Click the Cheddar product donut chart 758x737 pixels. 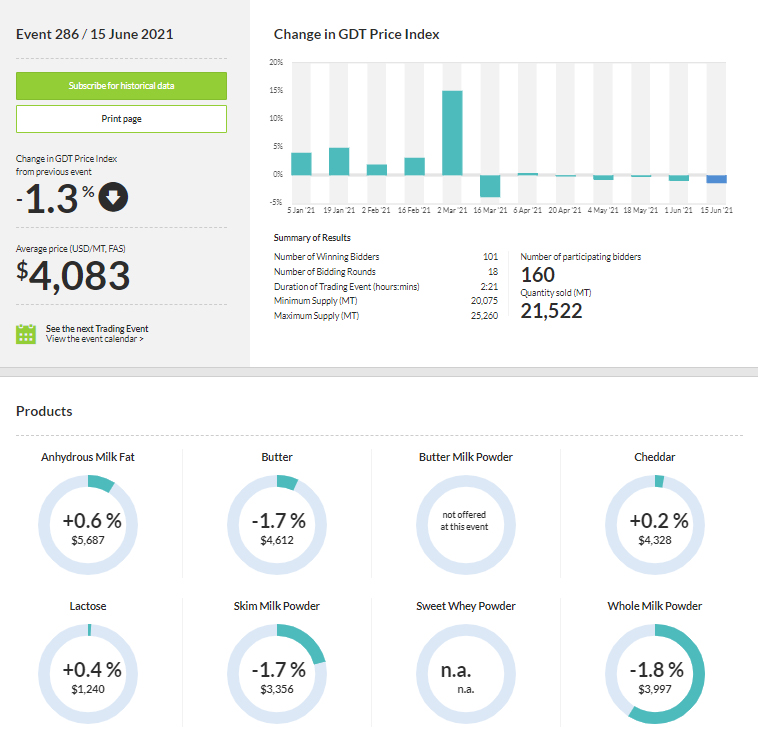coord(655,525)
